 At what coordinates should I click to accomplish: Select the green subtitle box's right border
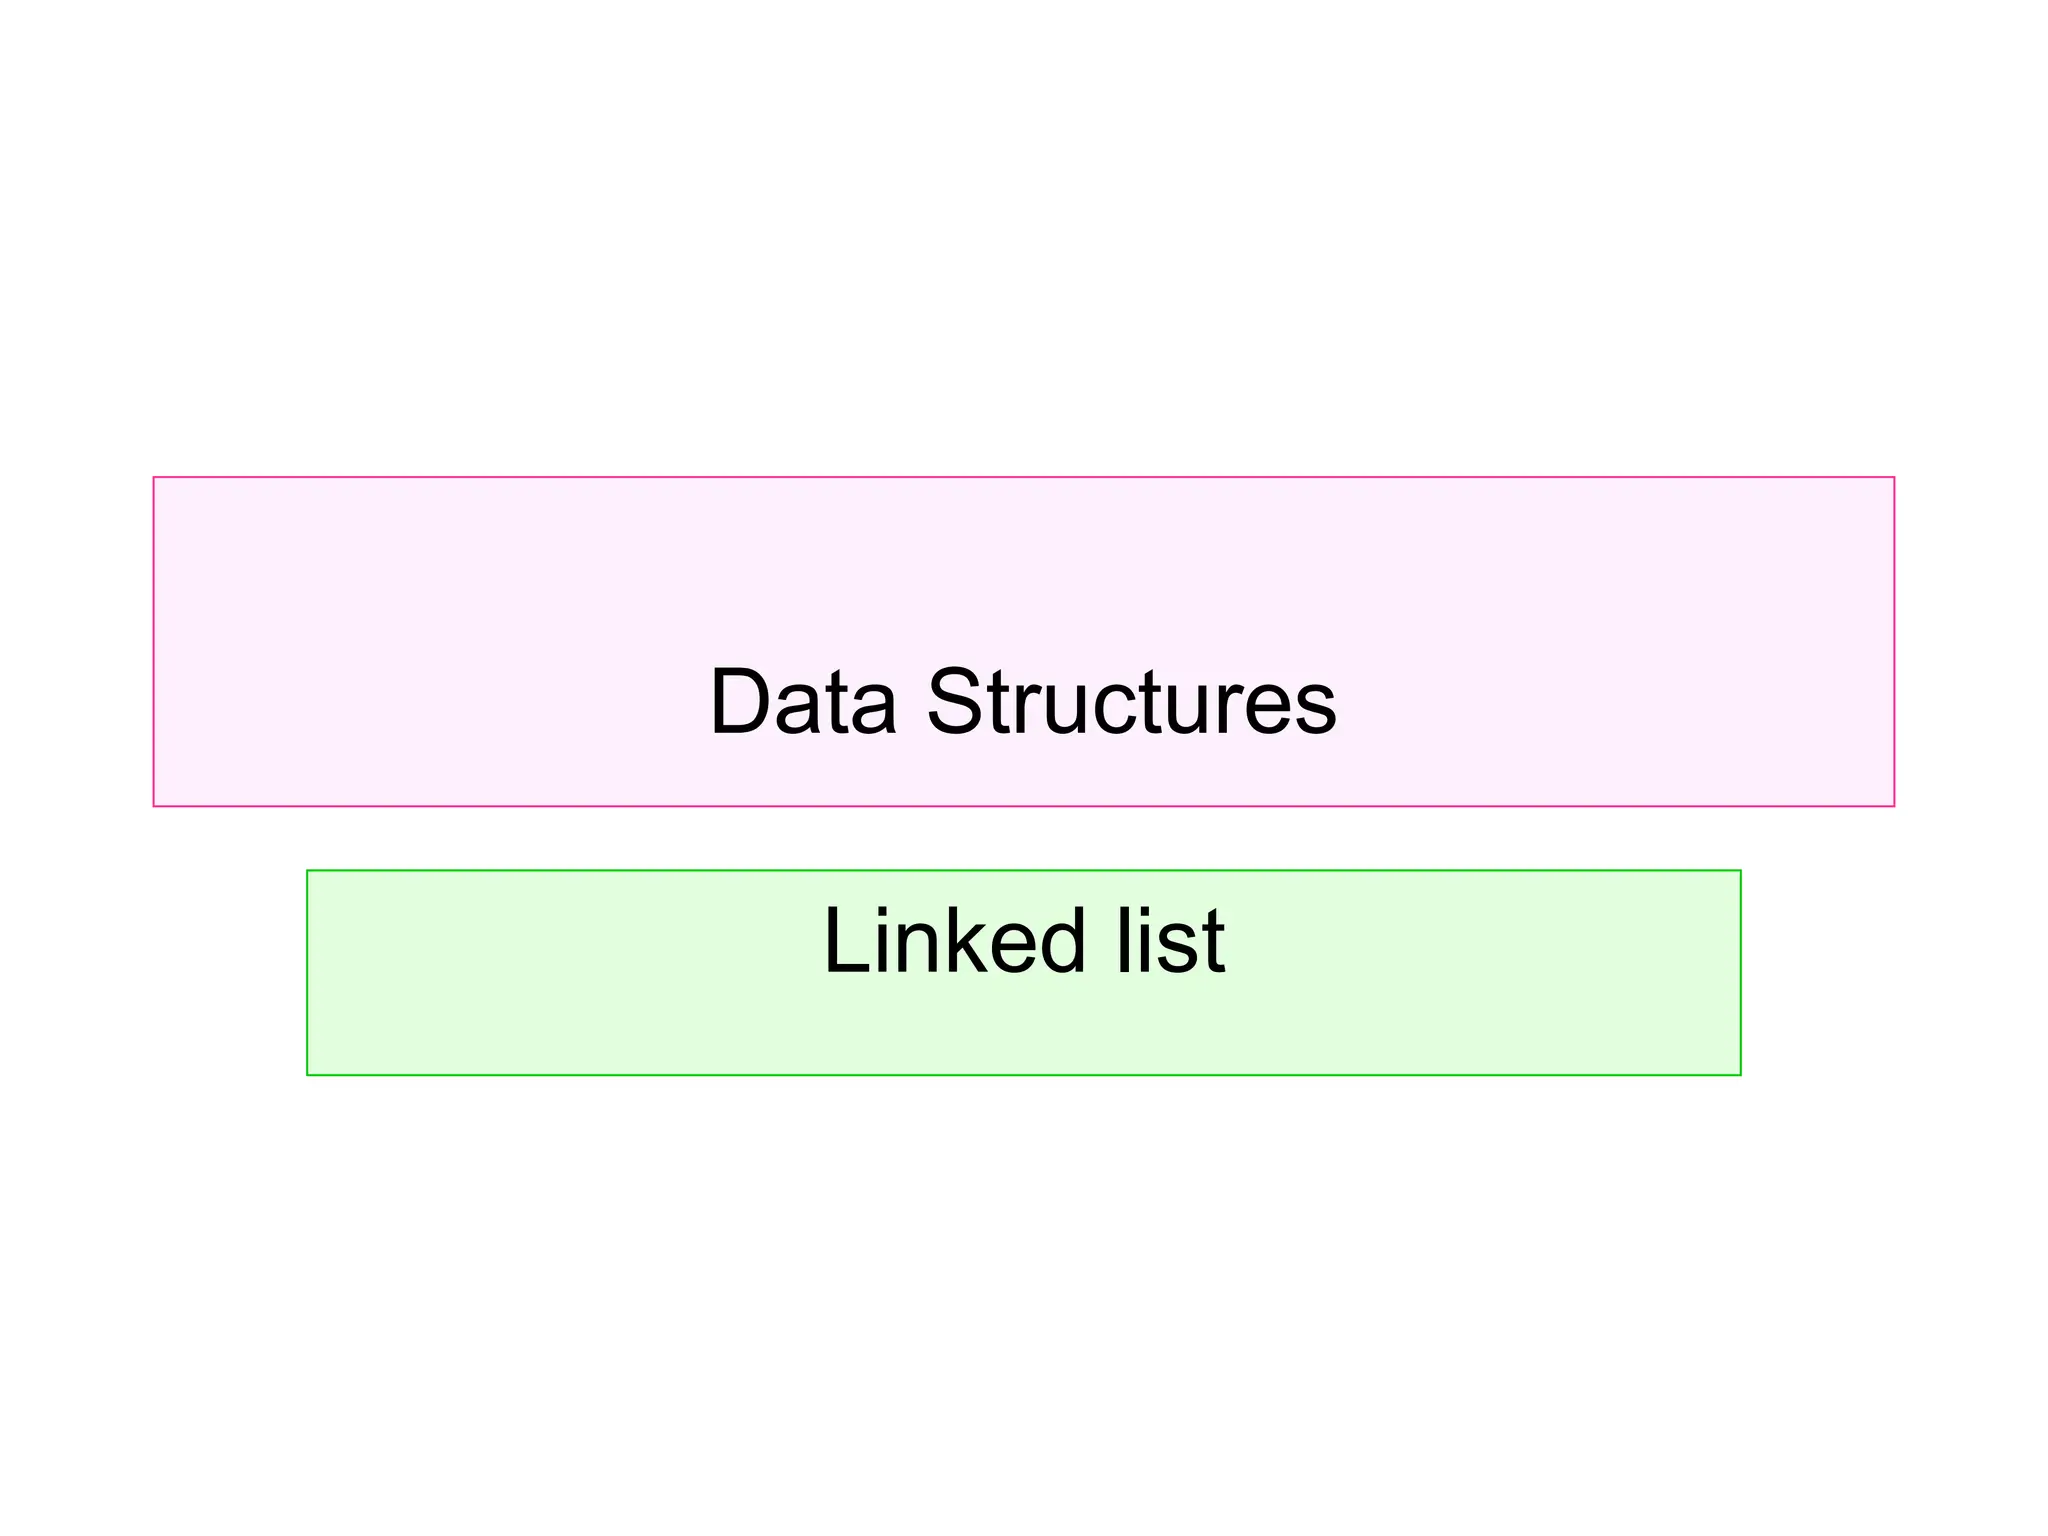tap(1740, 973)
